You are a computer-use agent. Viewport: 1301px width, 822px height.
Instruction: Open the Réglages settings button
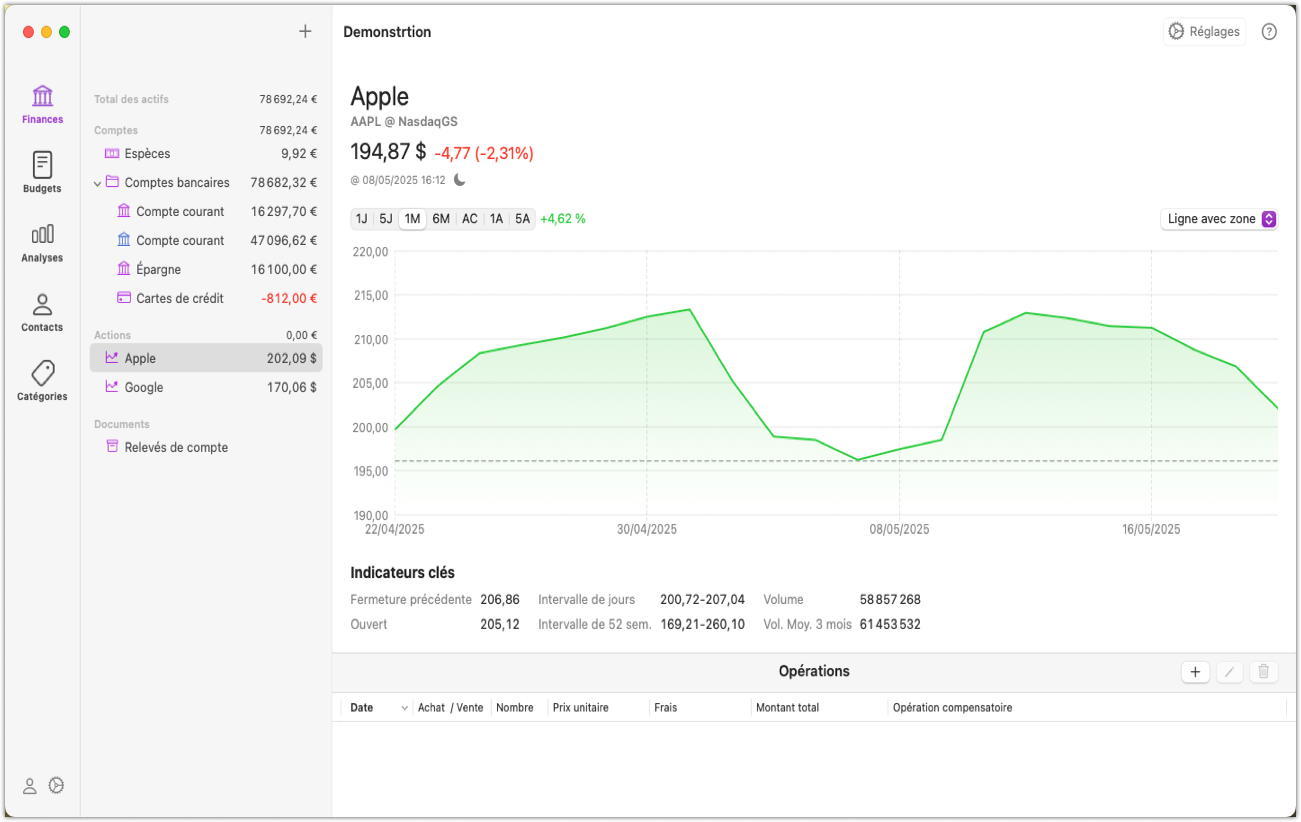coord(1205,32)
